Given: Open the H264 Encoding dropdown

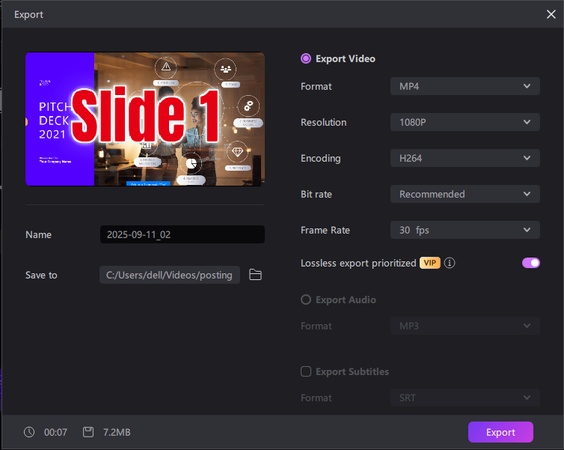Looking at the screenshot, I should point(465,158).
